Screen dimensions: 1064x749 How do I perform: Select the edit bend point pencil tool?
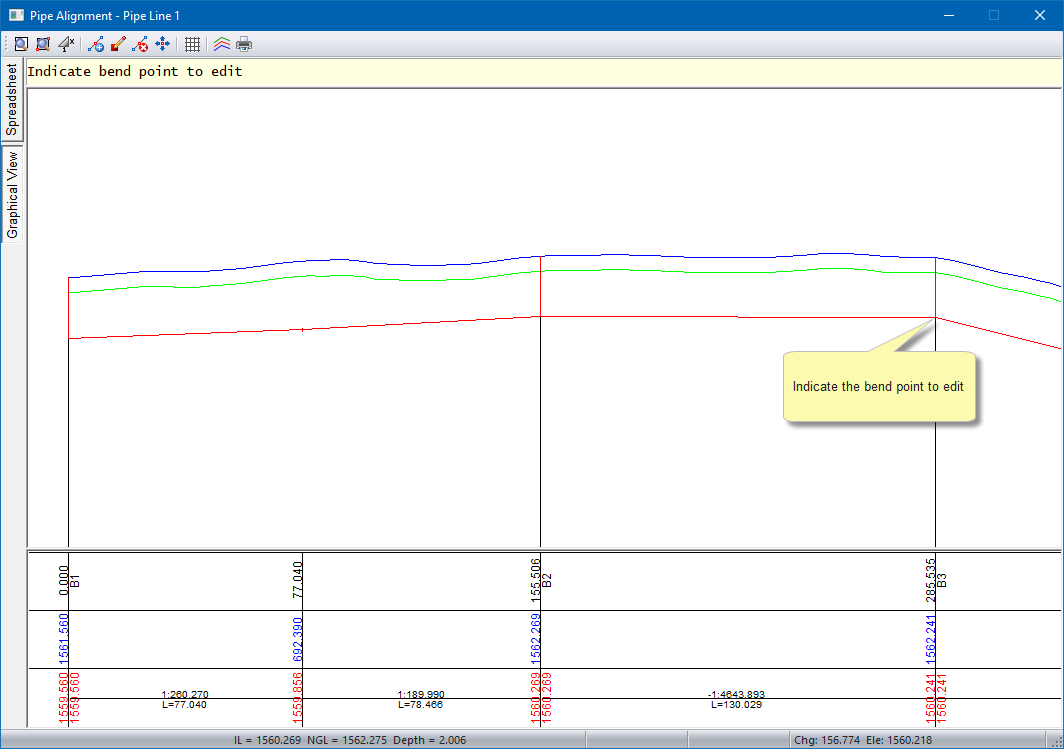pyautogui.click(x=118, y=44)
